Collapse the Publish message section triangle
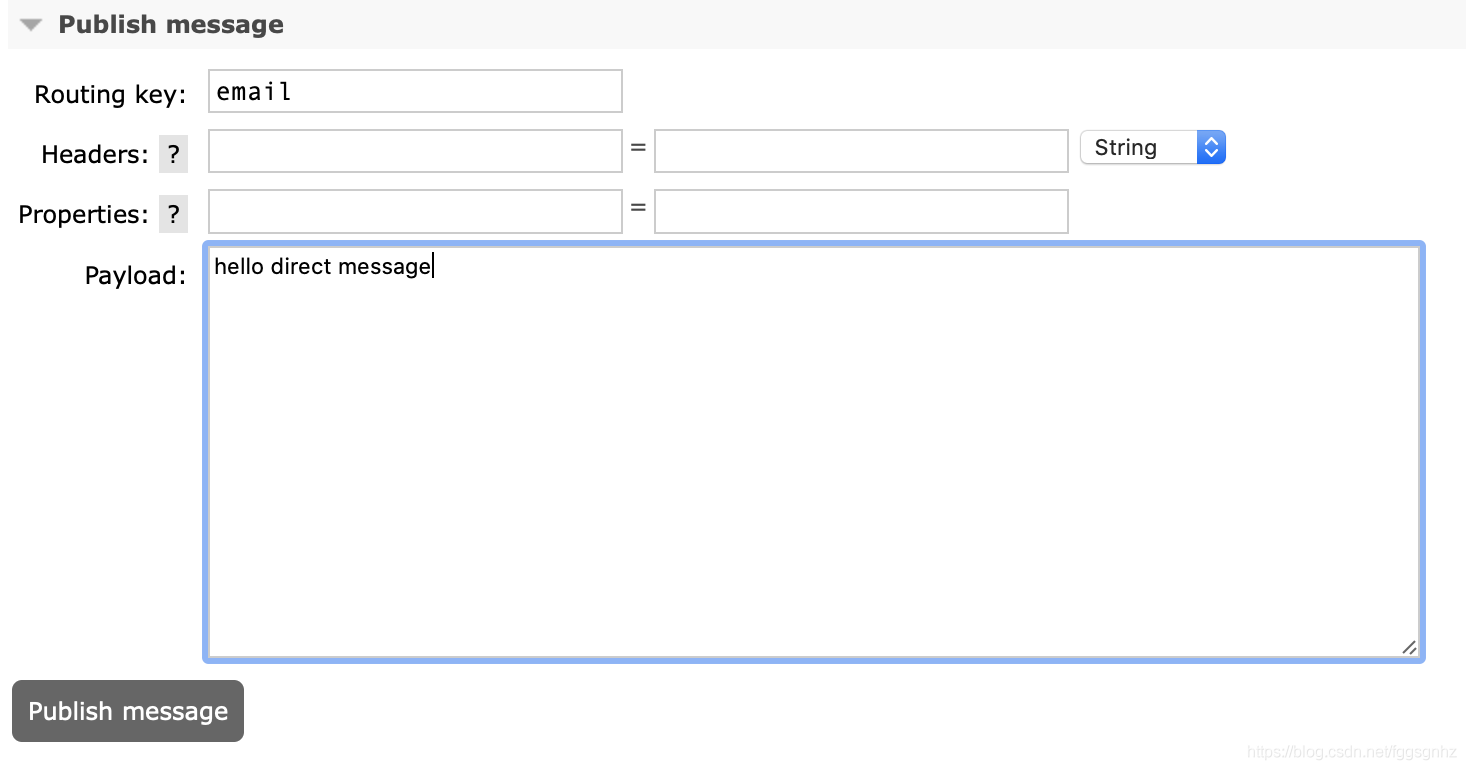Image resolution: width=1466 pixels, height=770 pixels. 31,25
